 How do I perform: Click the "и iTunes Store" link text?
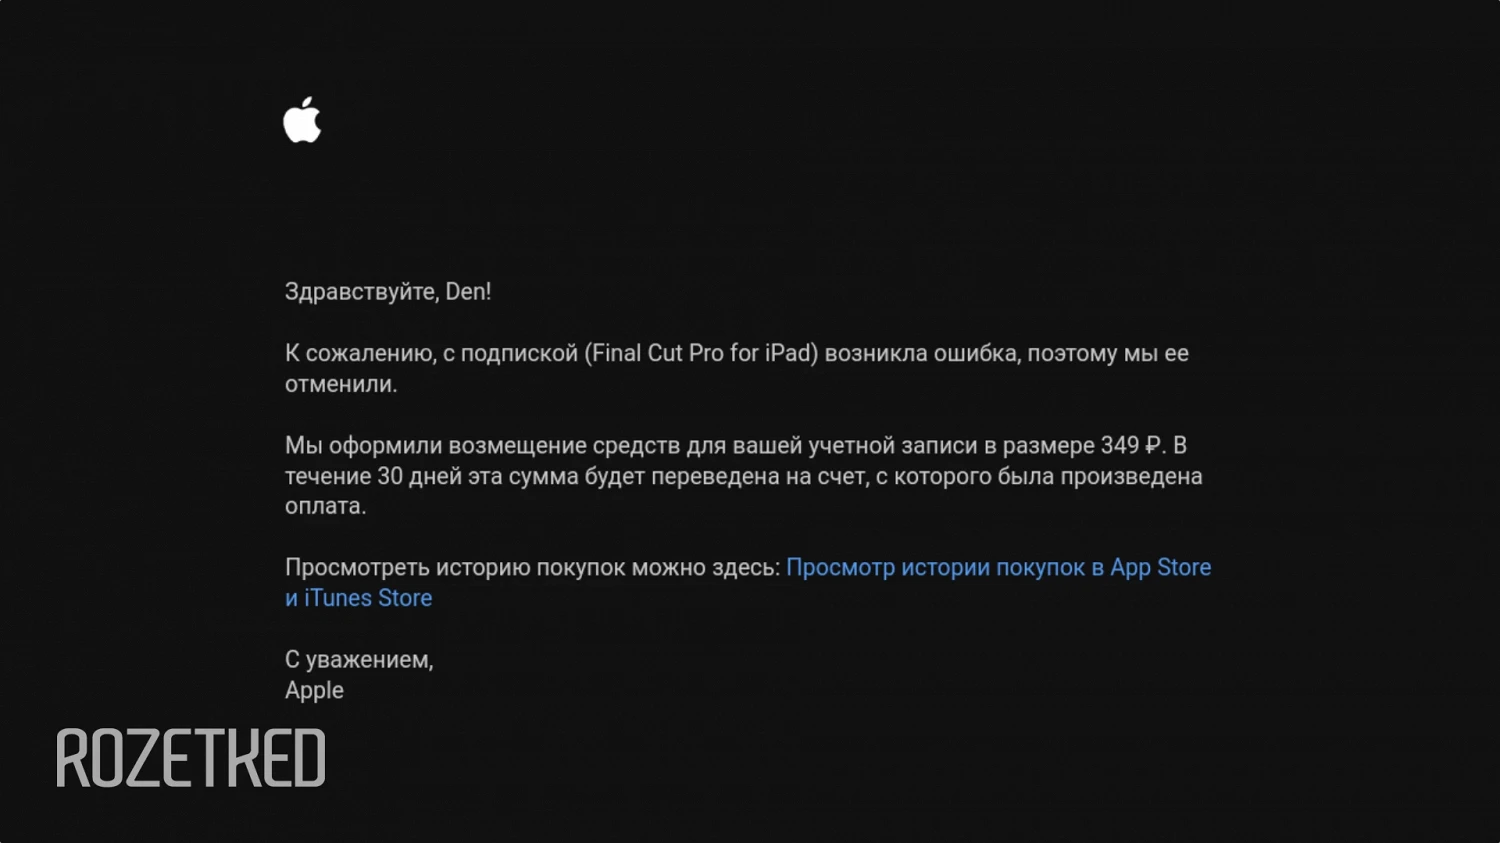[358, 598]
